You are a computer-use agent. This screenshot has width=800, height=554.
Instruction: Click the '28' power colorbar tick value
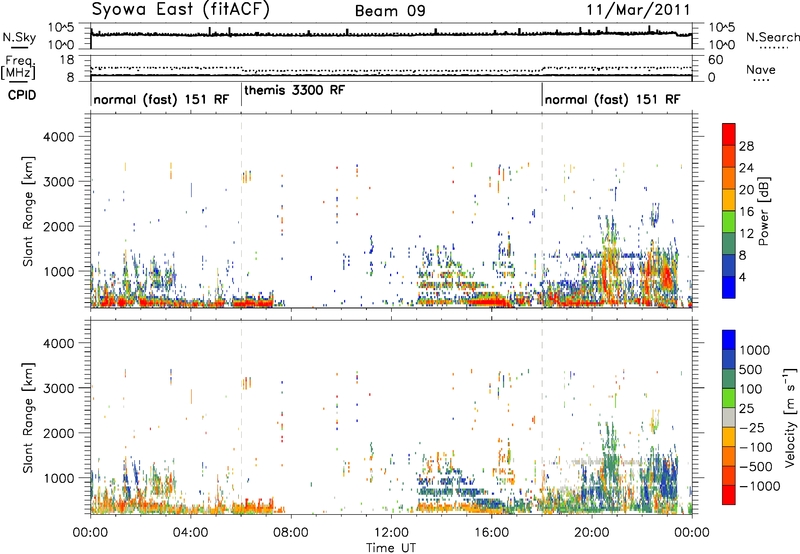point(746,146)
